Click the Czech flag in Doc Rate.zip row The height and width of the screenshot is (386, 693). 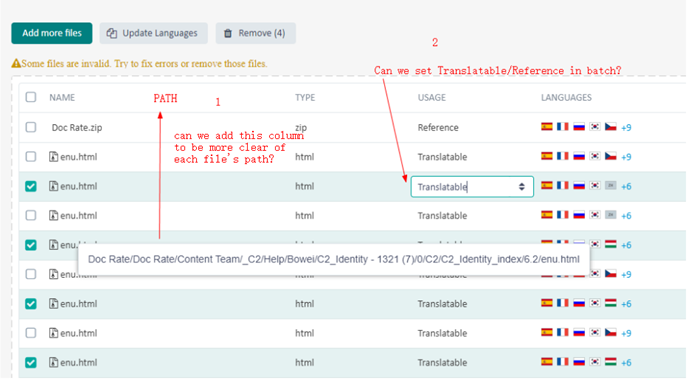pyautogui.click(x=611, y=127)
